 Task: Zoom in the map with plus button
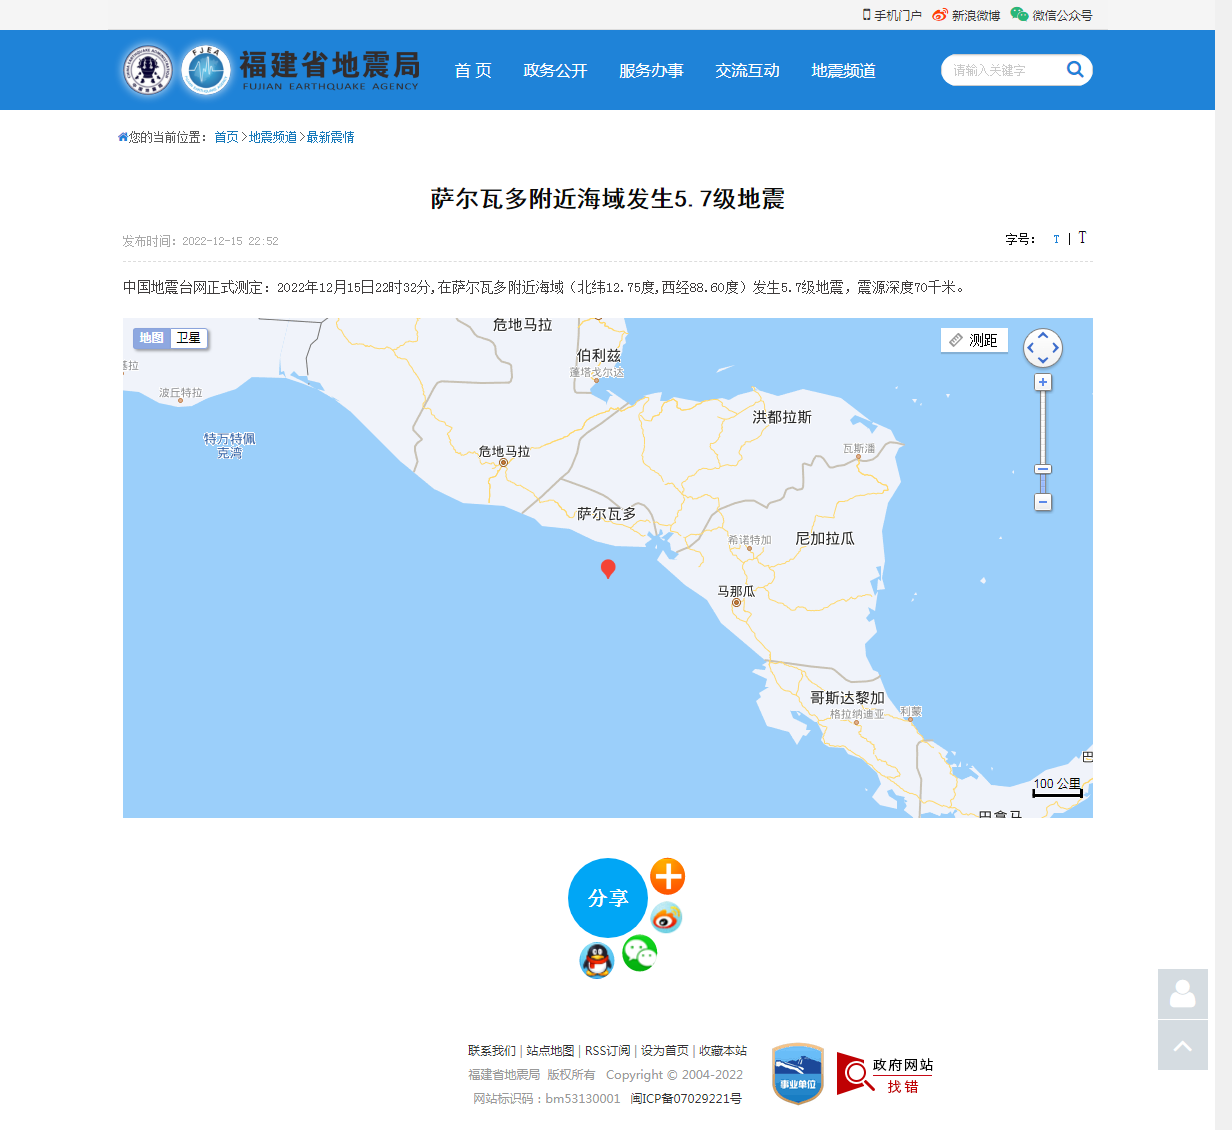click(1043, 382)
